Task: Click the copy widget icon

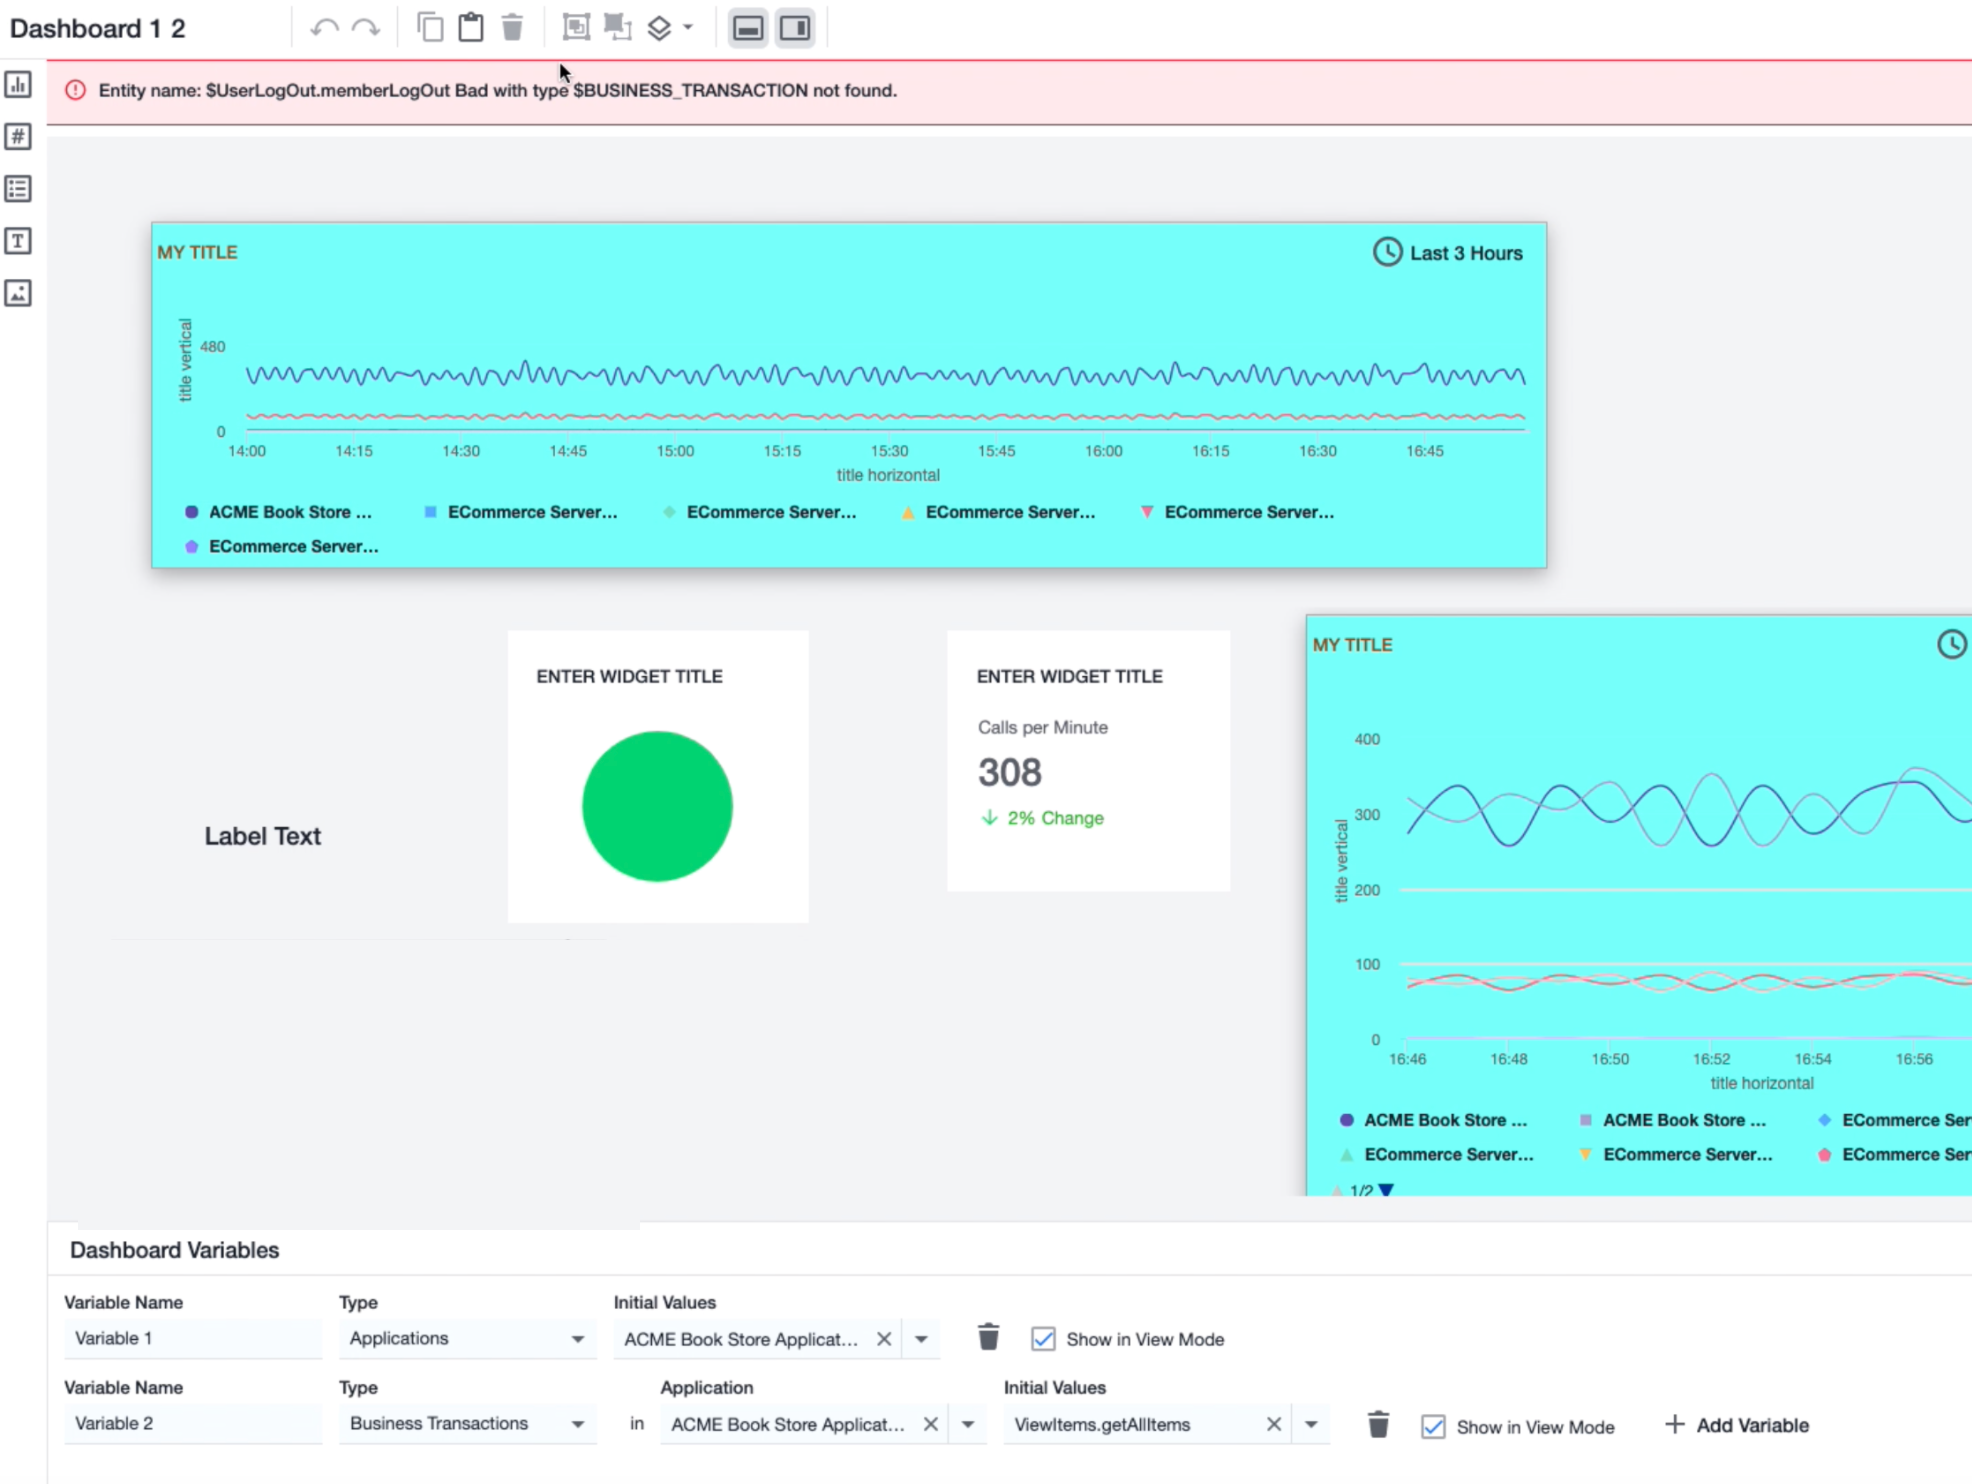Action: [x=430, y=28]
